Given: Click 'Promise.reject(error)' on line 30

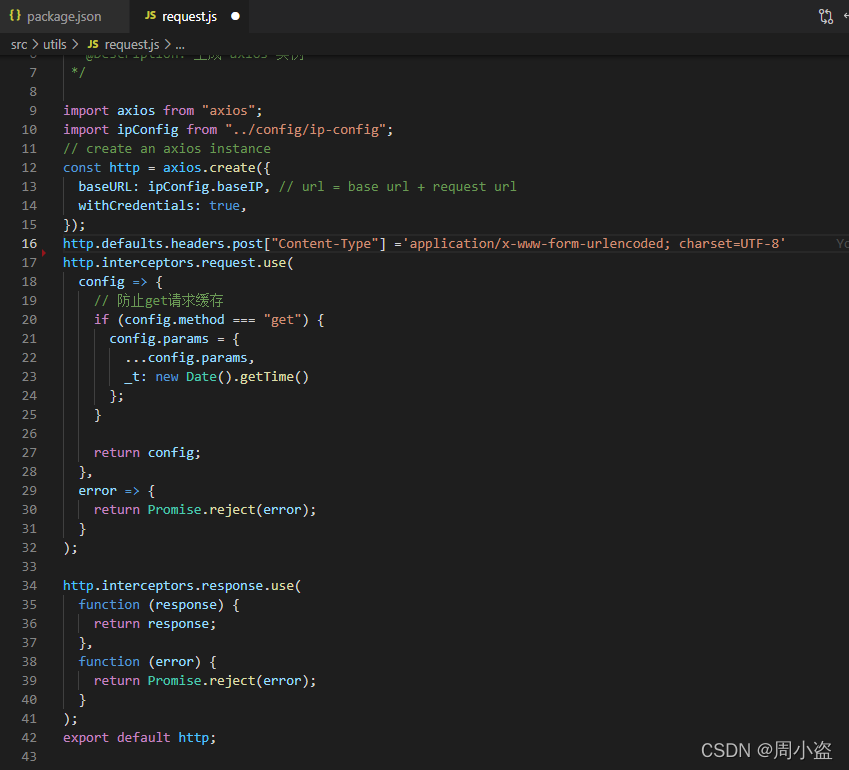Looking at the screenshot, I should point(228,510).
